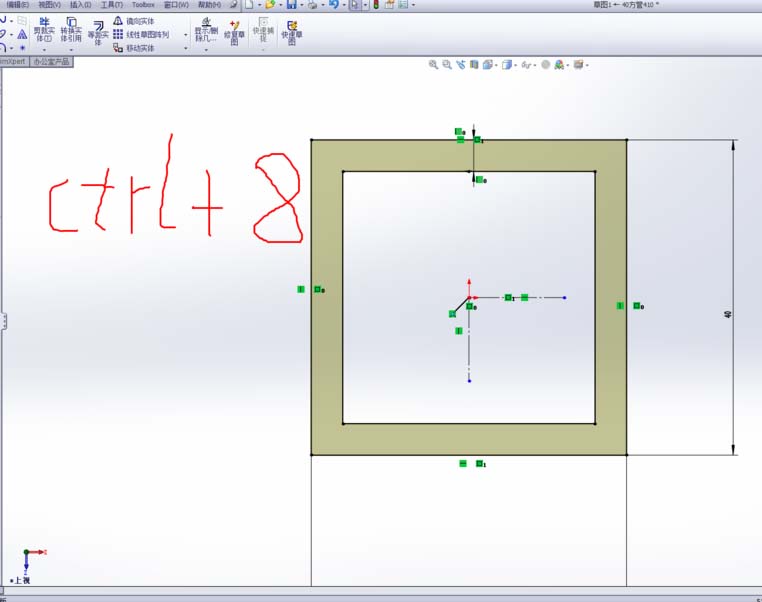
Task: Click the left panel collapse handle
Action: pyautogui.click(x=3, y=321)
